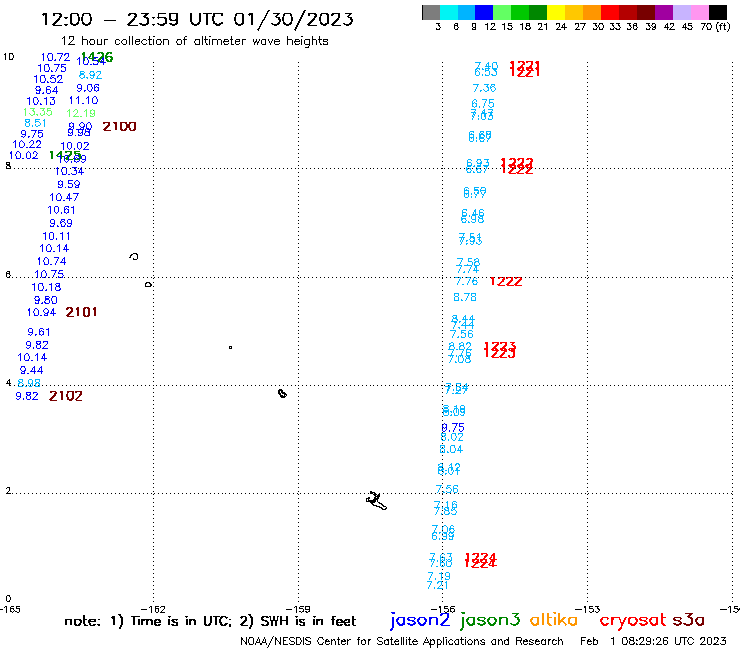Click the cyan swatch above label 6
Screen dimensions: 740x650
[x=449, y=12]
